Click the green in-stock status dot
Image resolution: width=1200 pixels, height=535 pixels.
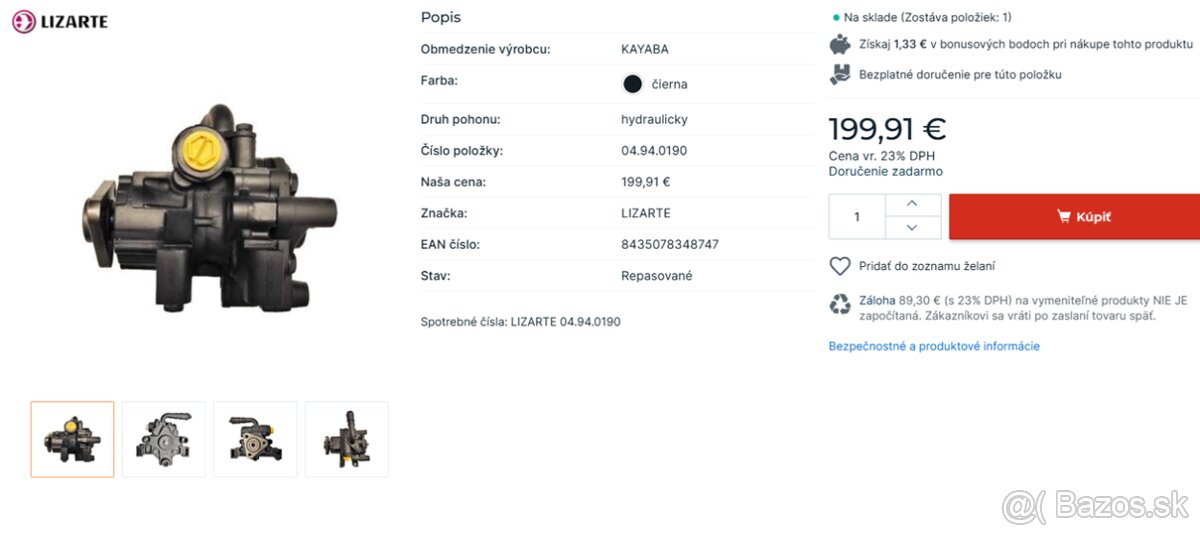click(x=836, y=17)
